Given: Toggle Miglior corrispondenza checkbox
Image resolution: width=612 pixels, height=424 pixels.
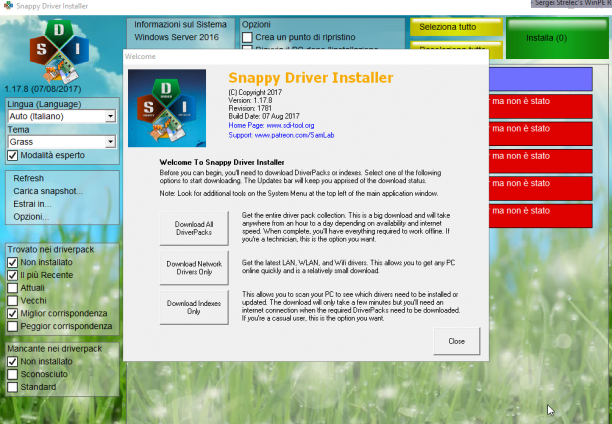Looking at the screenshot, I should pyautogui.click(x=12, y=314).
